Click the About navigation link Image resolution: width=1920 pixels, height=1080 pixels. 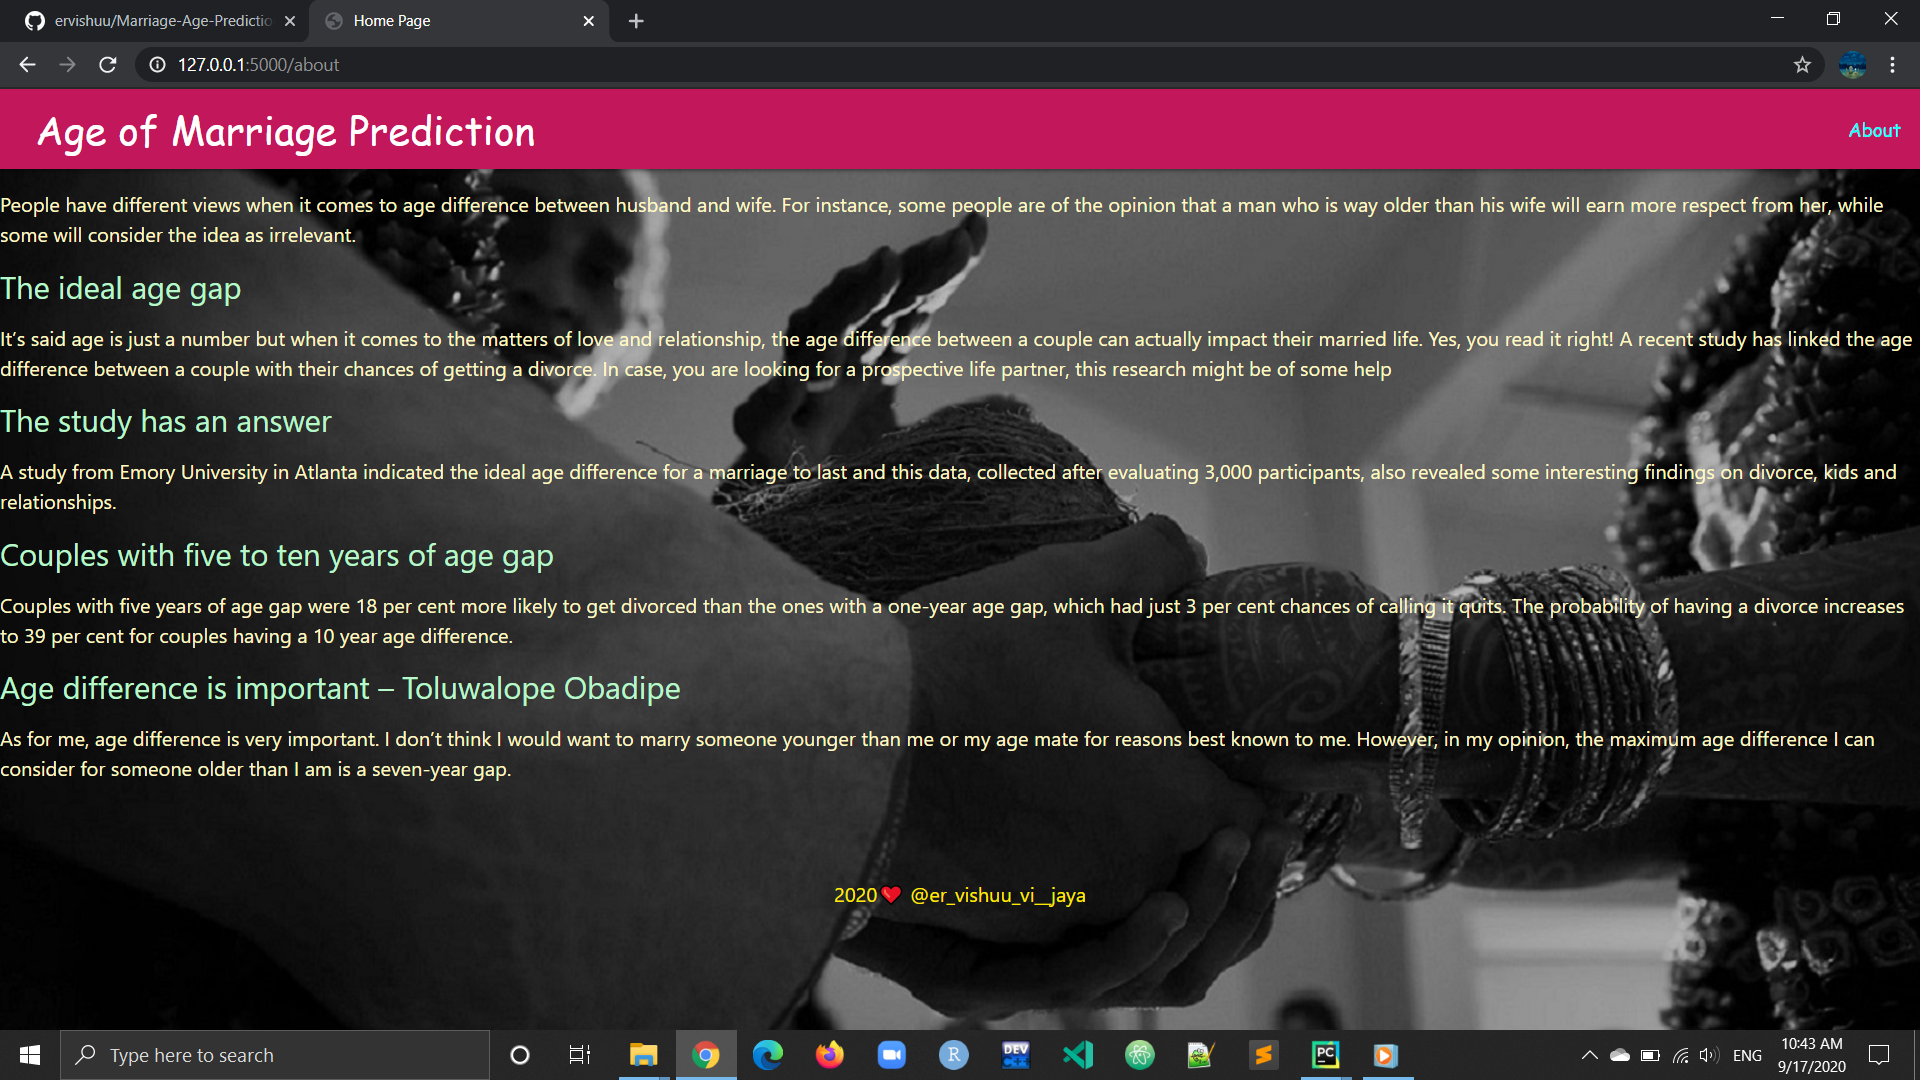(x=1874, y=130)
